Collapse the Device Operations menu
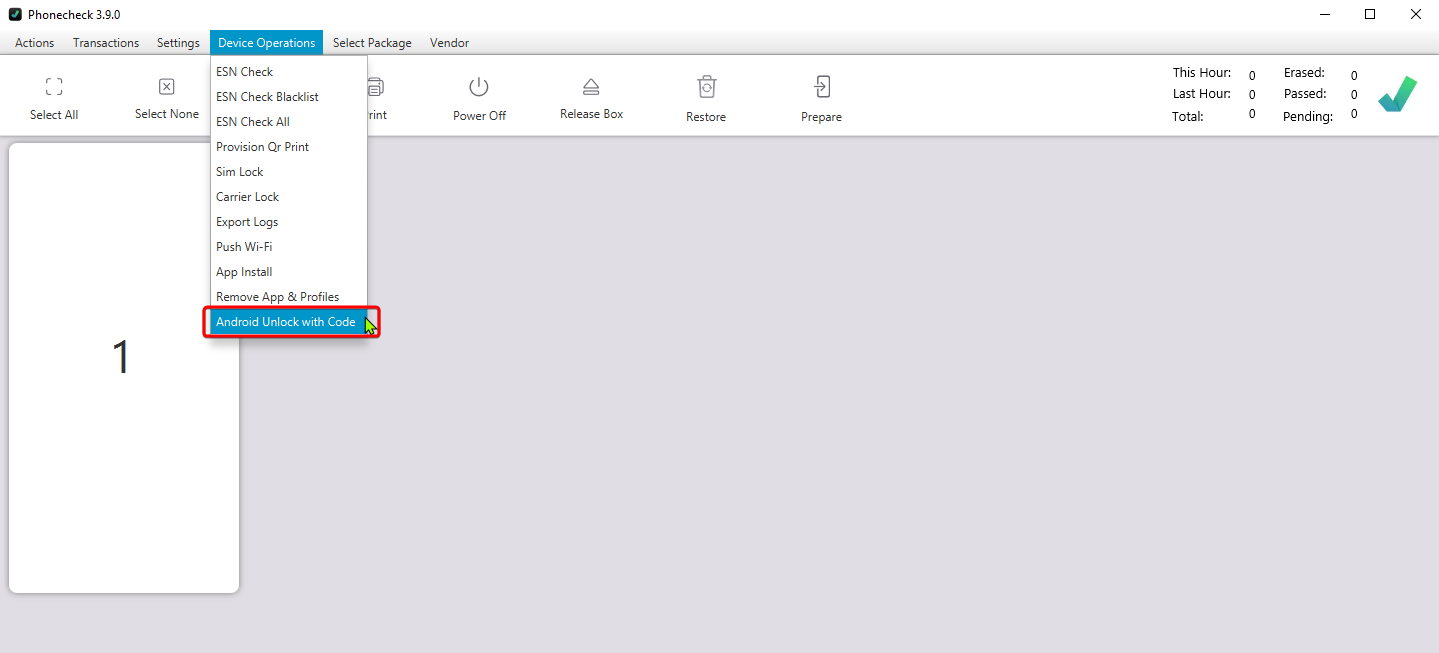This screenshot has width=1439, height=653. tap(266, 43)
